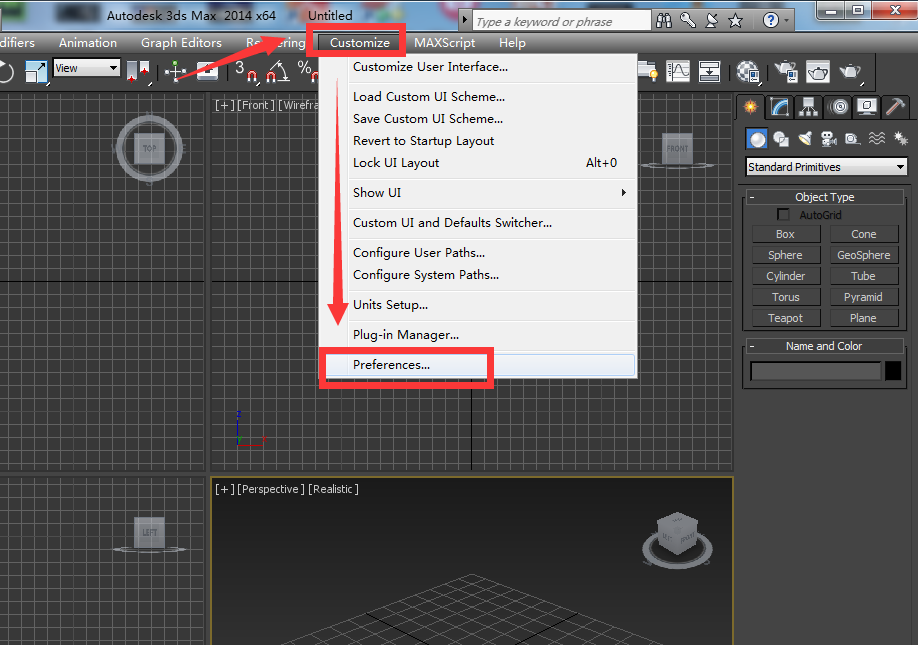The width and height of the screenshot is (918, 645).
Task: Open the Curve Editor icon
Action: pyautogui.click(x=677, y=72)
